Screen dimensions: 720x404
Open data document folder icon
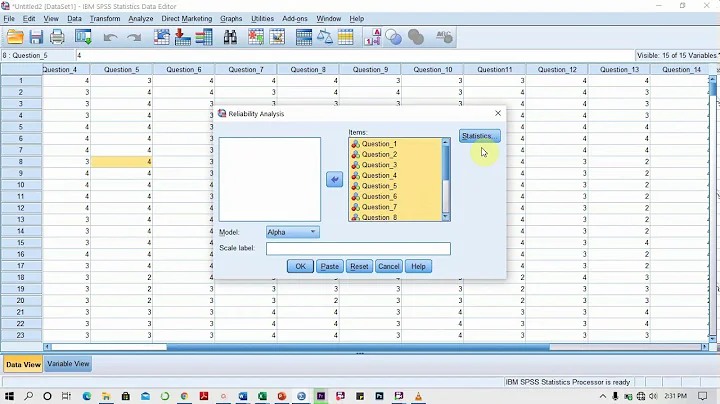click(x=15, y=37)
